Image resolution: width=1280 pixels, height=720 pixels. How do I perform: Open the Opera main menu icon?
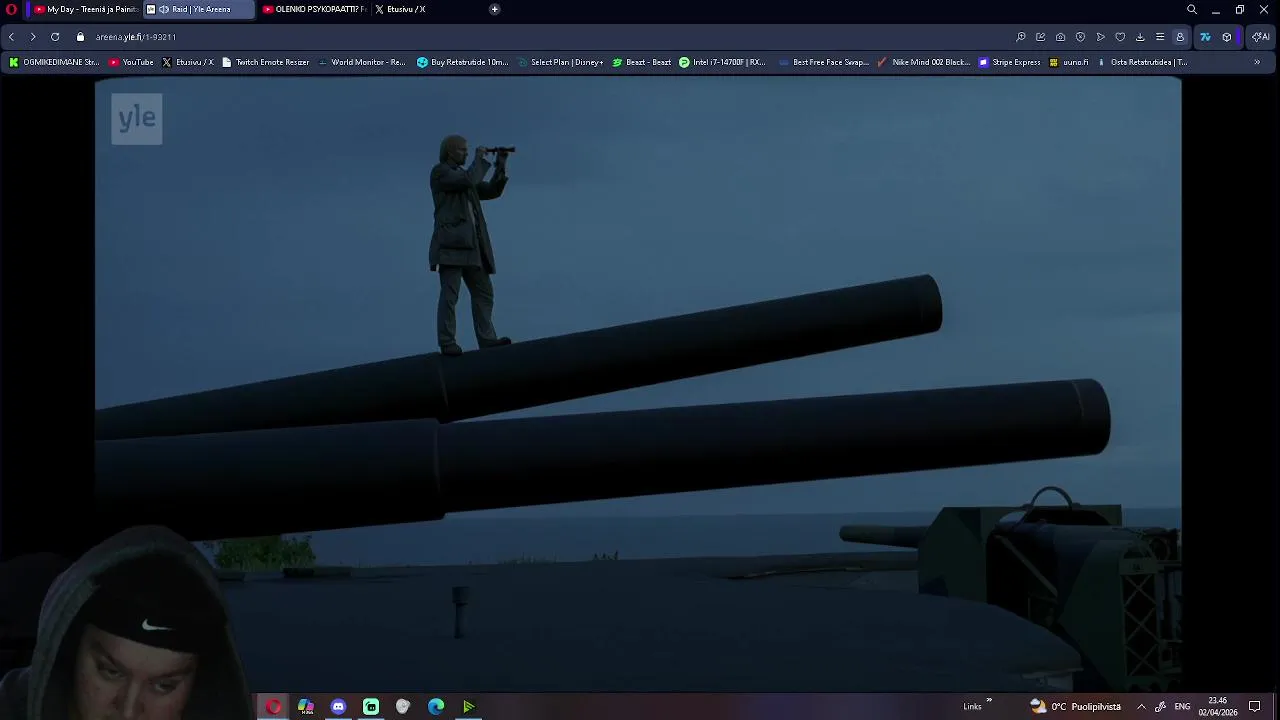[11, 9]
